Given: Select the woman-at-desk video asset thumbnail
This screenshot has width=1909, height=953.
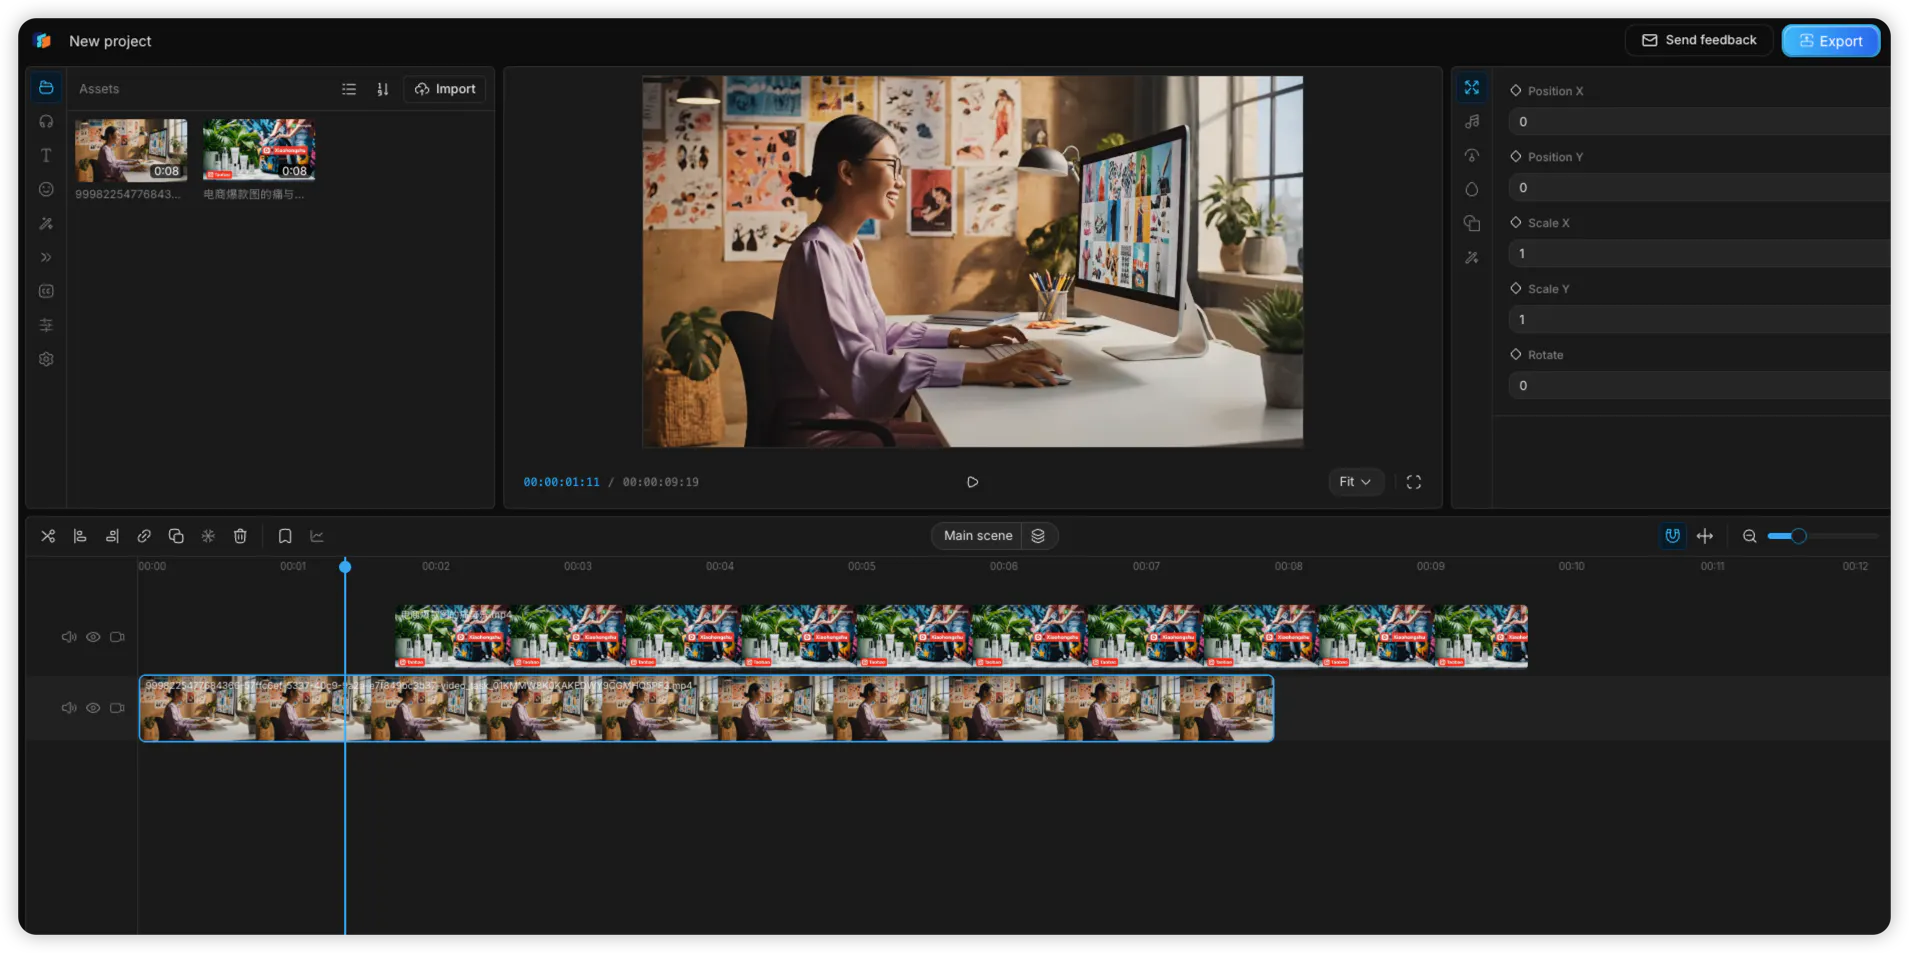Looking at the screenshot, I should [x=131, y=150].
